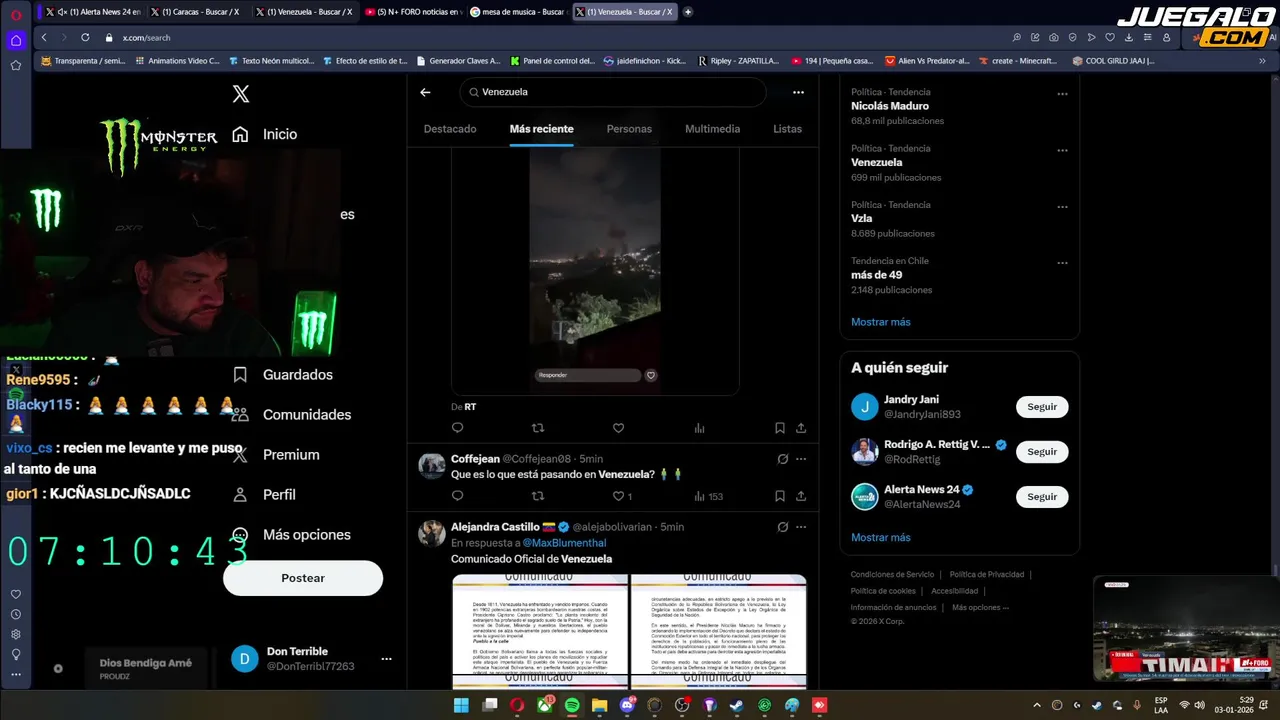Open Discord from the taskbar
Screen dimensions: 1280x720
click(627, 705)
